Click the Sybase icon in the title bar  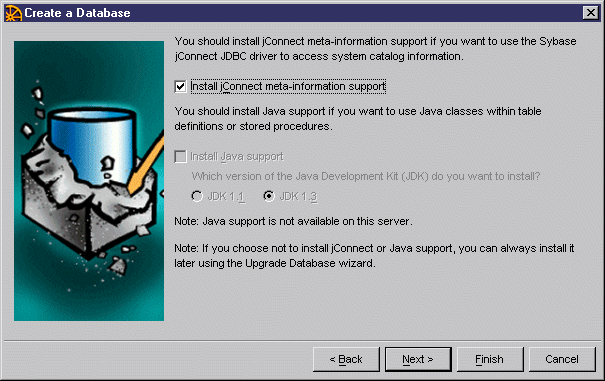click(13, 13)
